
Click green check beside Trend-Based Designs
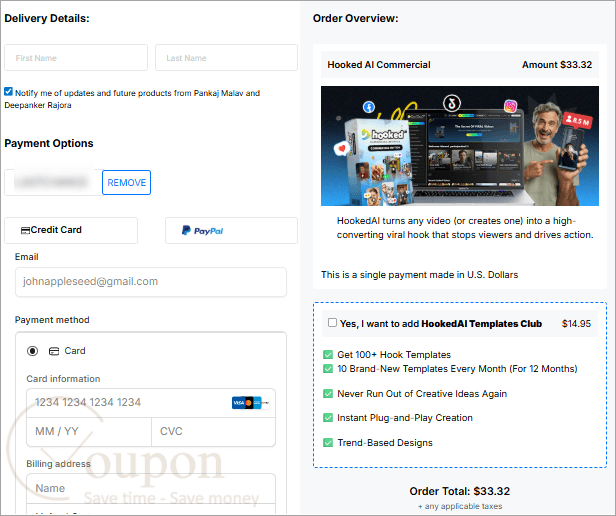pyautogui.click(x=328, y=443)
